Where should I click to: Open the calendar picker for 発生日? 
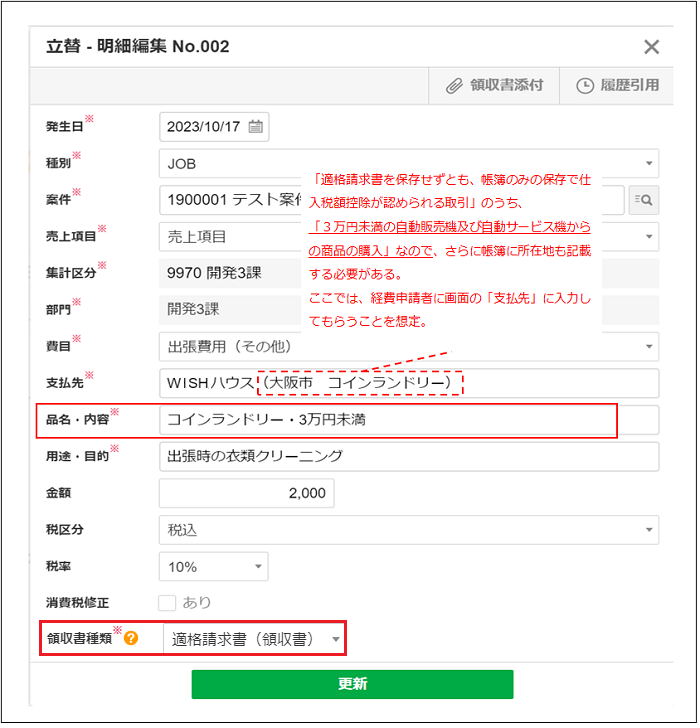(x=256, y=126)
